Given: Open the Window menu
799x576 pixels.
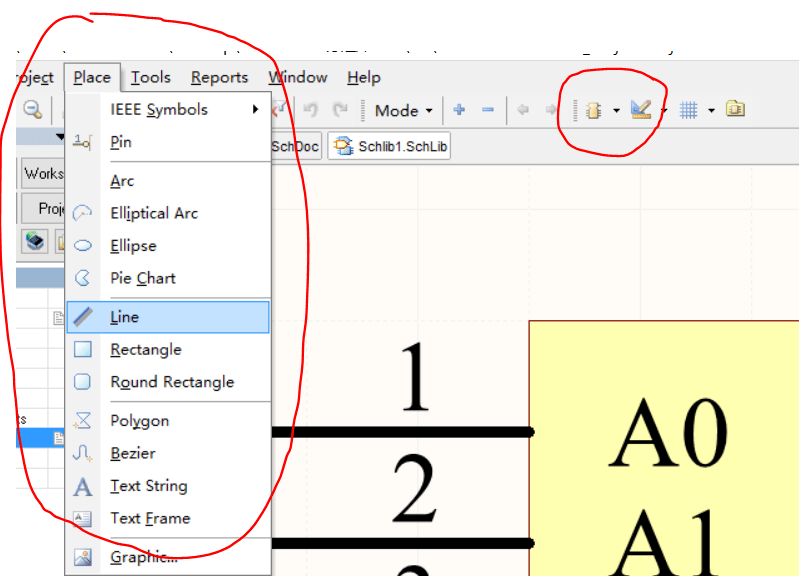Looking at the screenshot, I should (298, 77).
